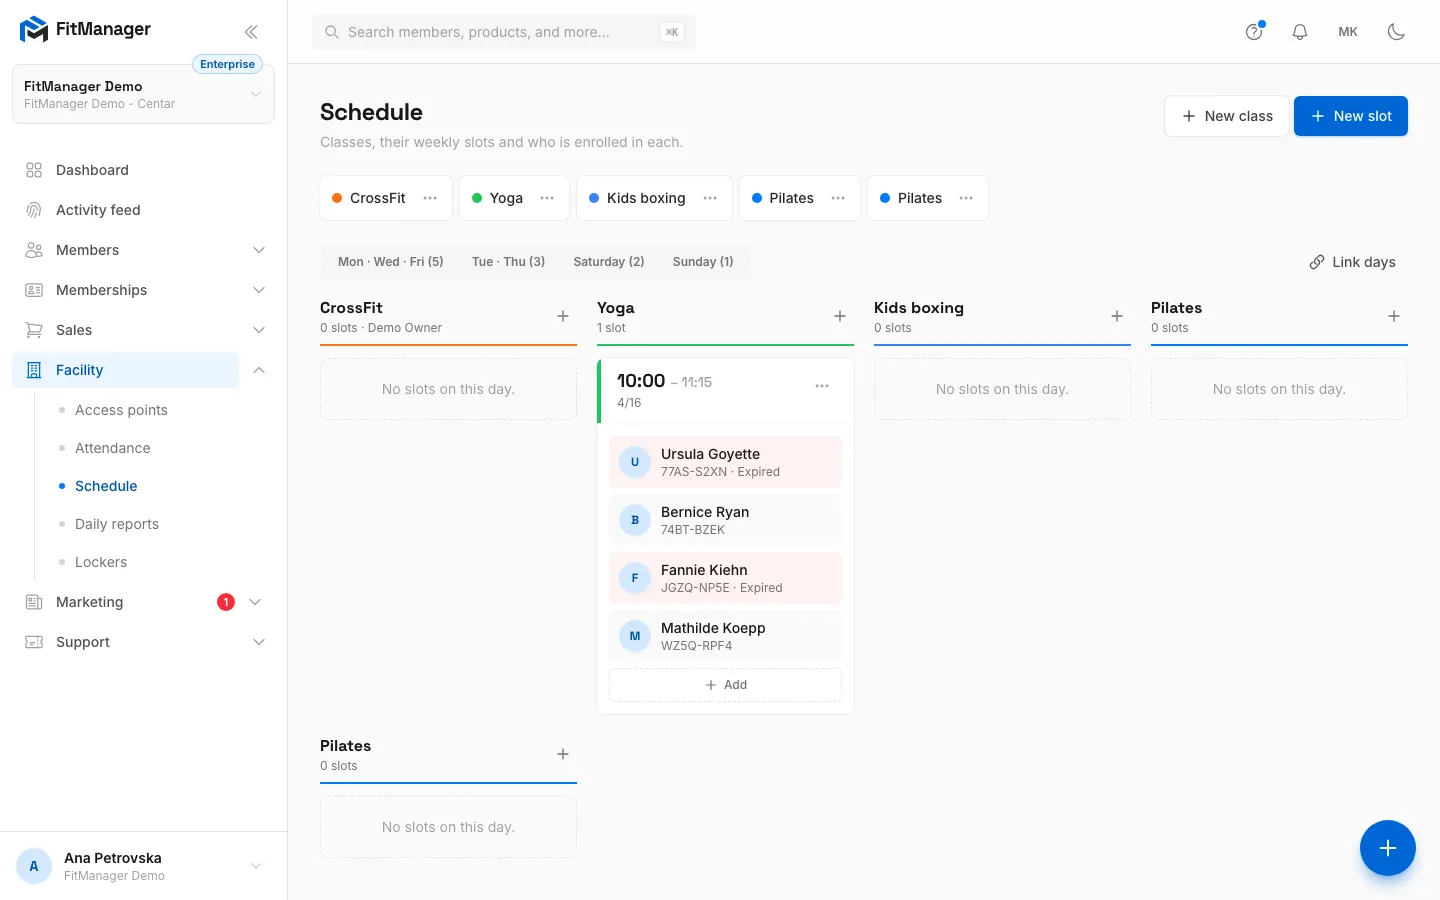Select the Saturday tab

(609, 262)
